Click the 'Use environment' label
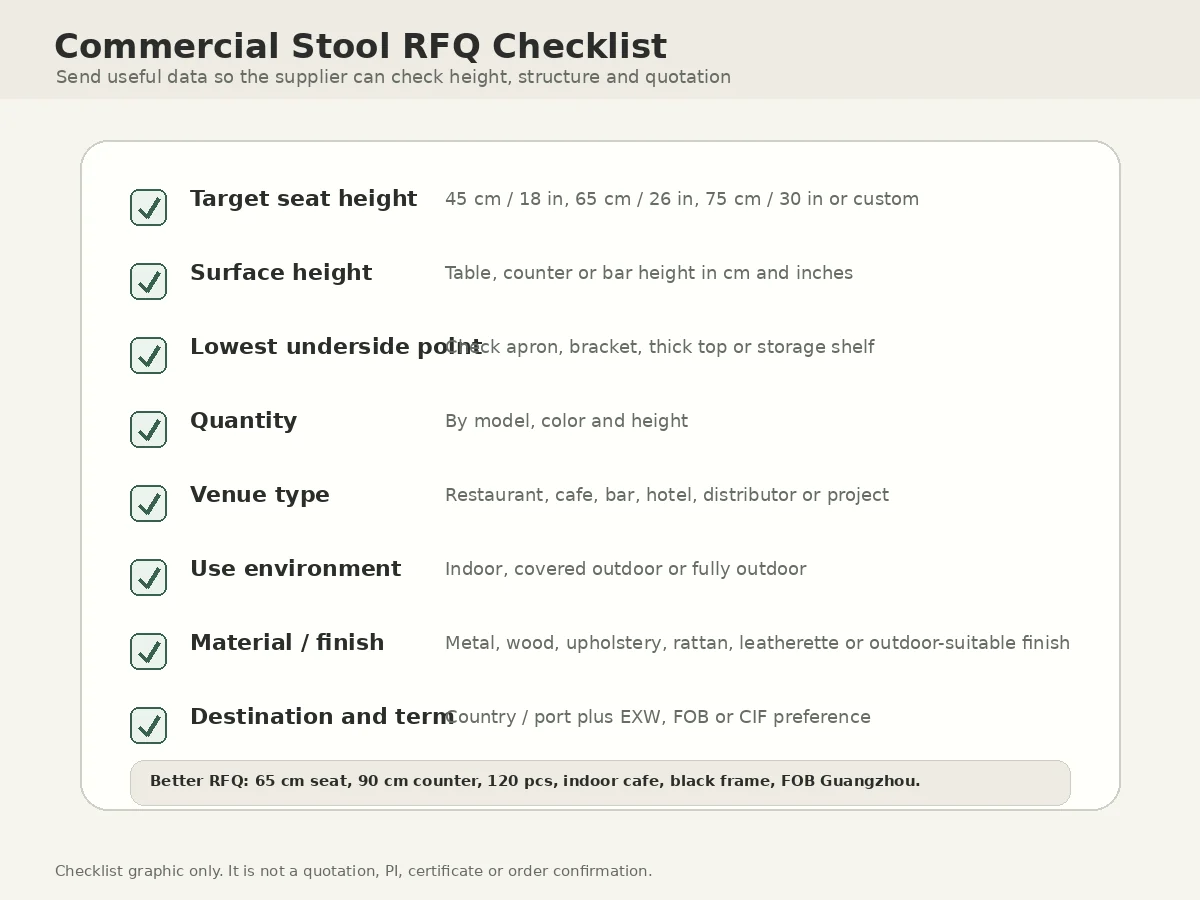 pos(295,569)
